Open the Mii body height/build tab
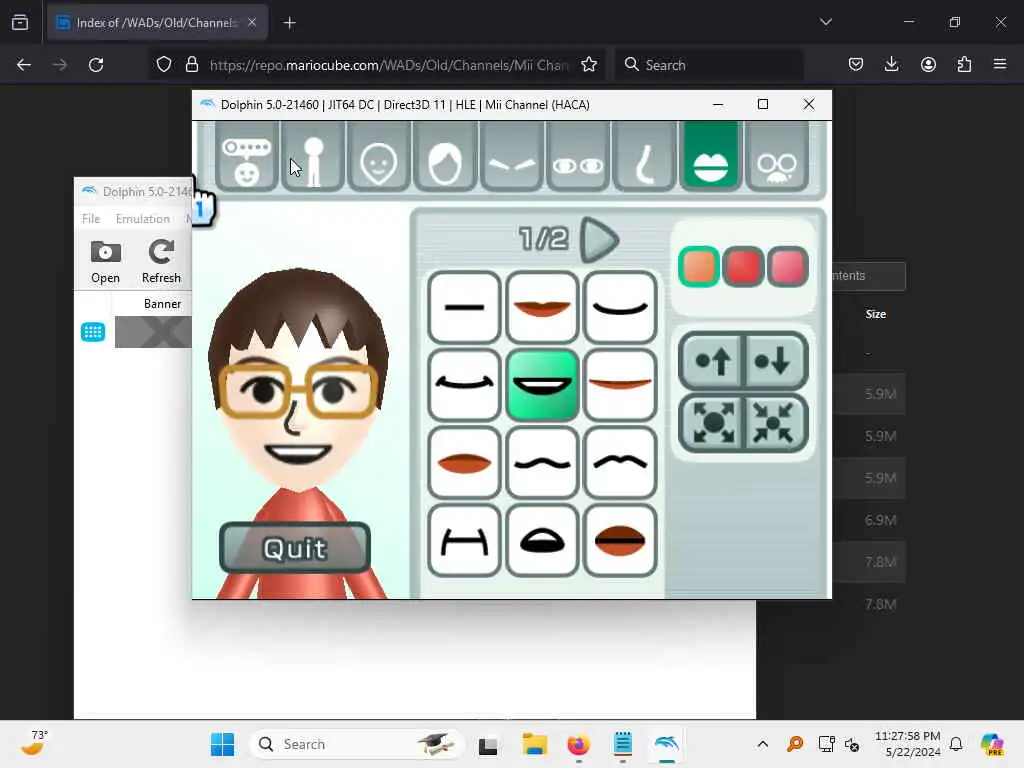1024x768 pixels. tap(313, 157)
